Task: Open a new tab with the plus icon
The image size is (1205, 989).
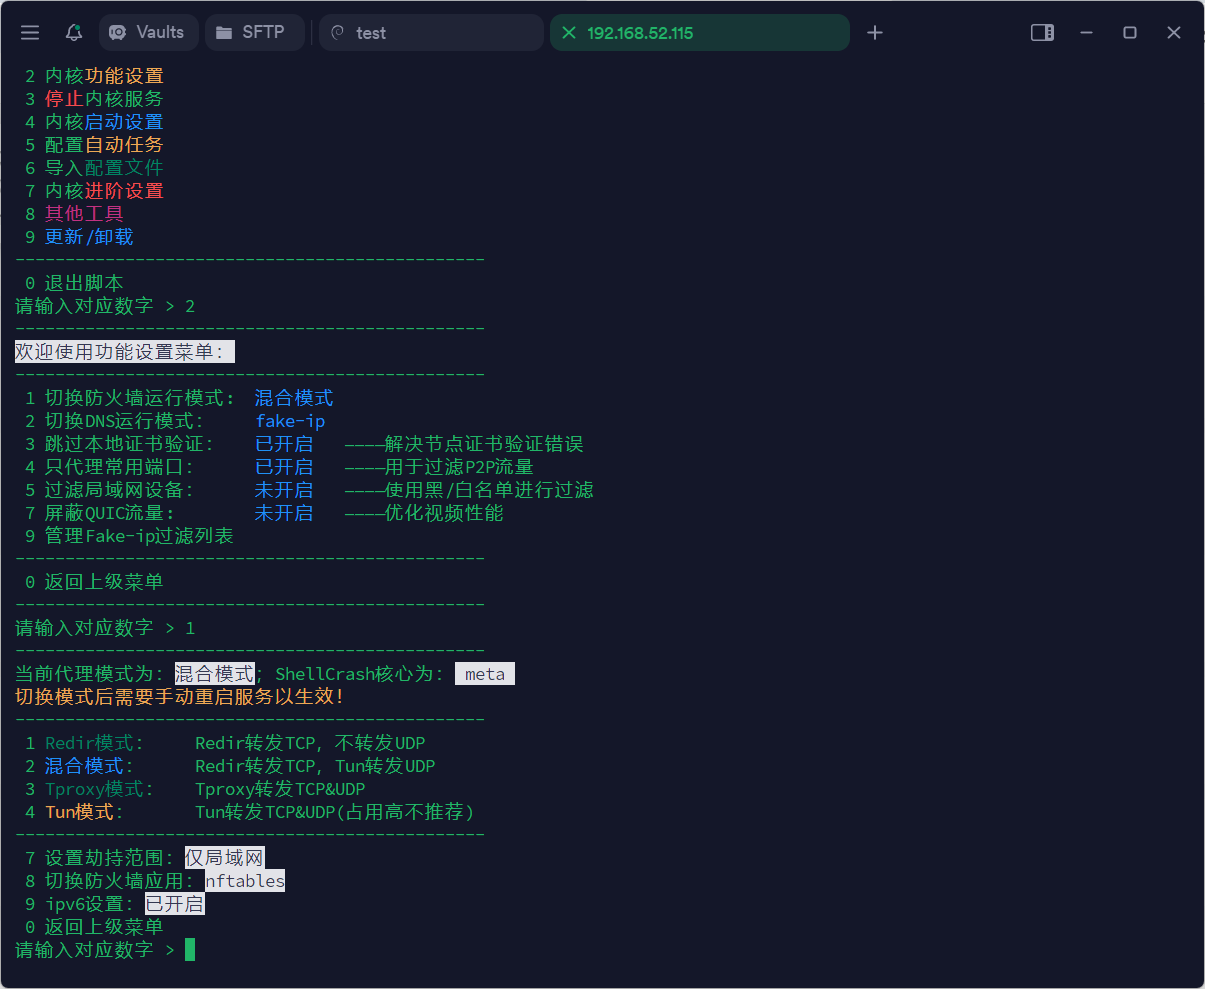Action: [x=874, y=32]
